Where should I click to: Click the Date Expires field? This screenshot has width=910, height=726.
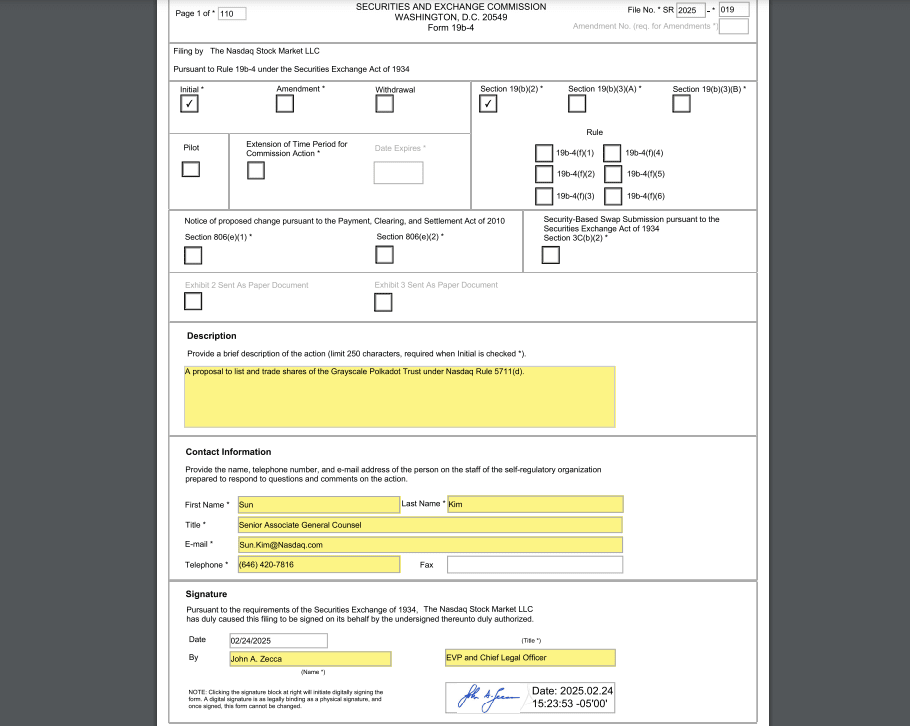pyautogui.click(x=399, y=173)
